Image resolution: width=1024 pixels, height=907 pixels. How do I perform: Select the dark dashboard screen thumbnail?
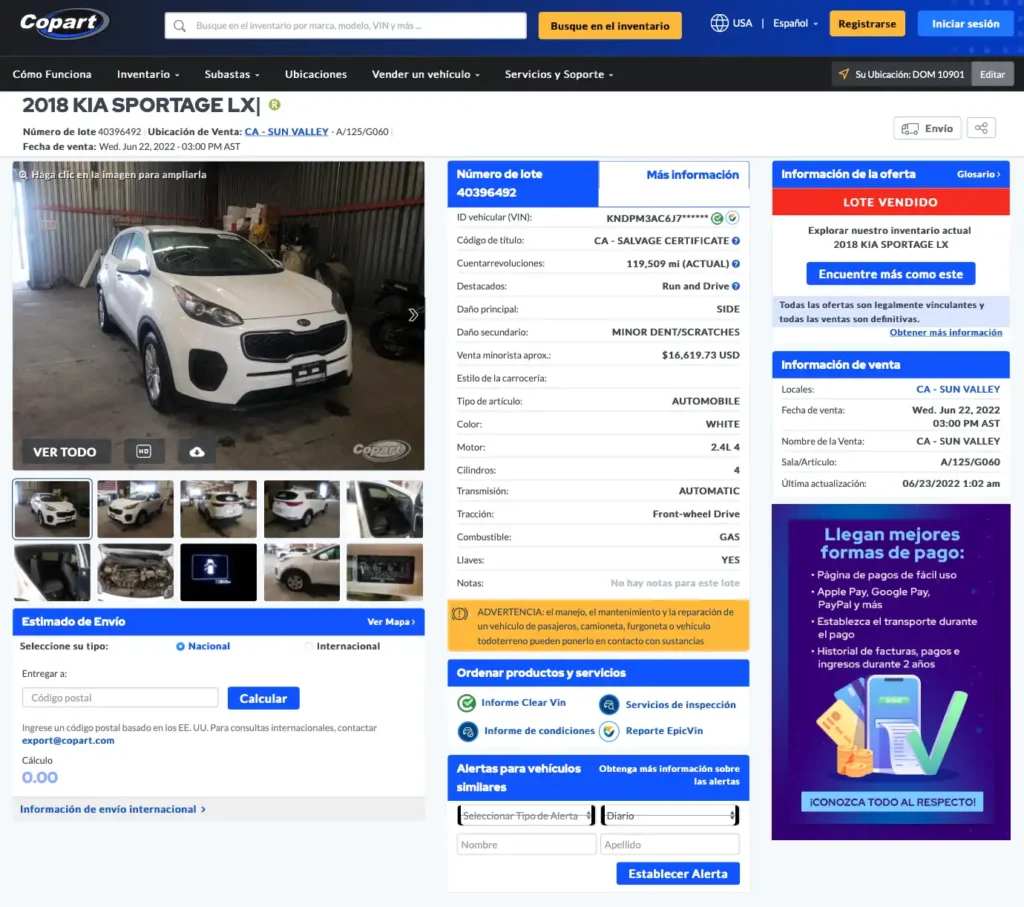click(x=218, y=572)
